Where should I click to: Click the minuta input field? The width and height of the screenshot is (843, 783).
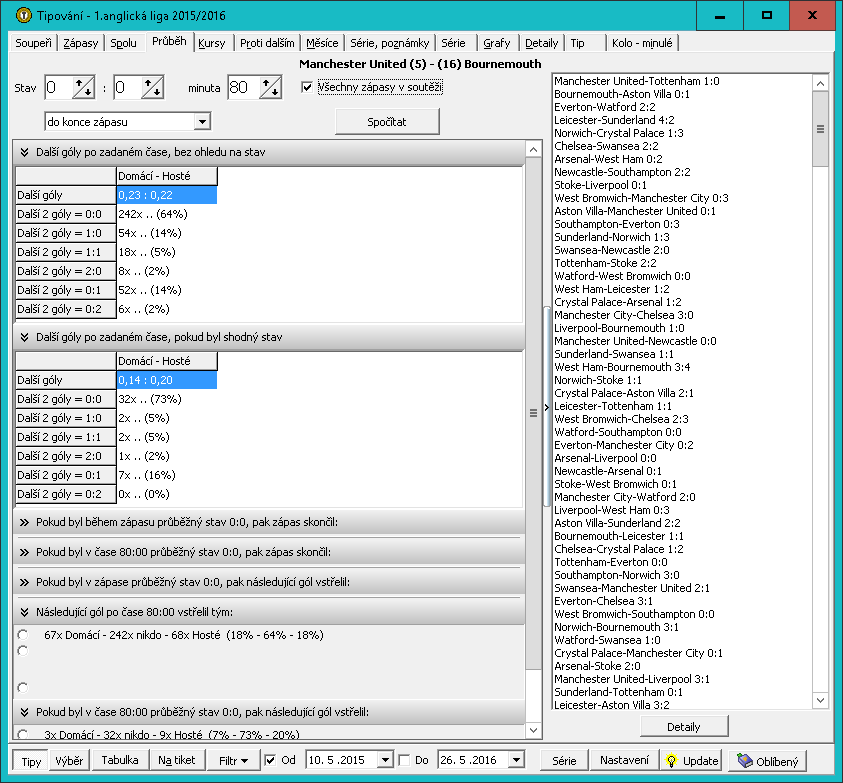pyautogui.click(x=244, y=87)
